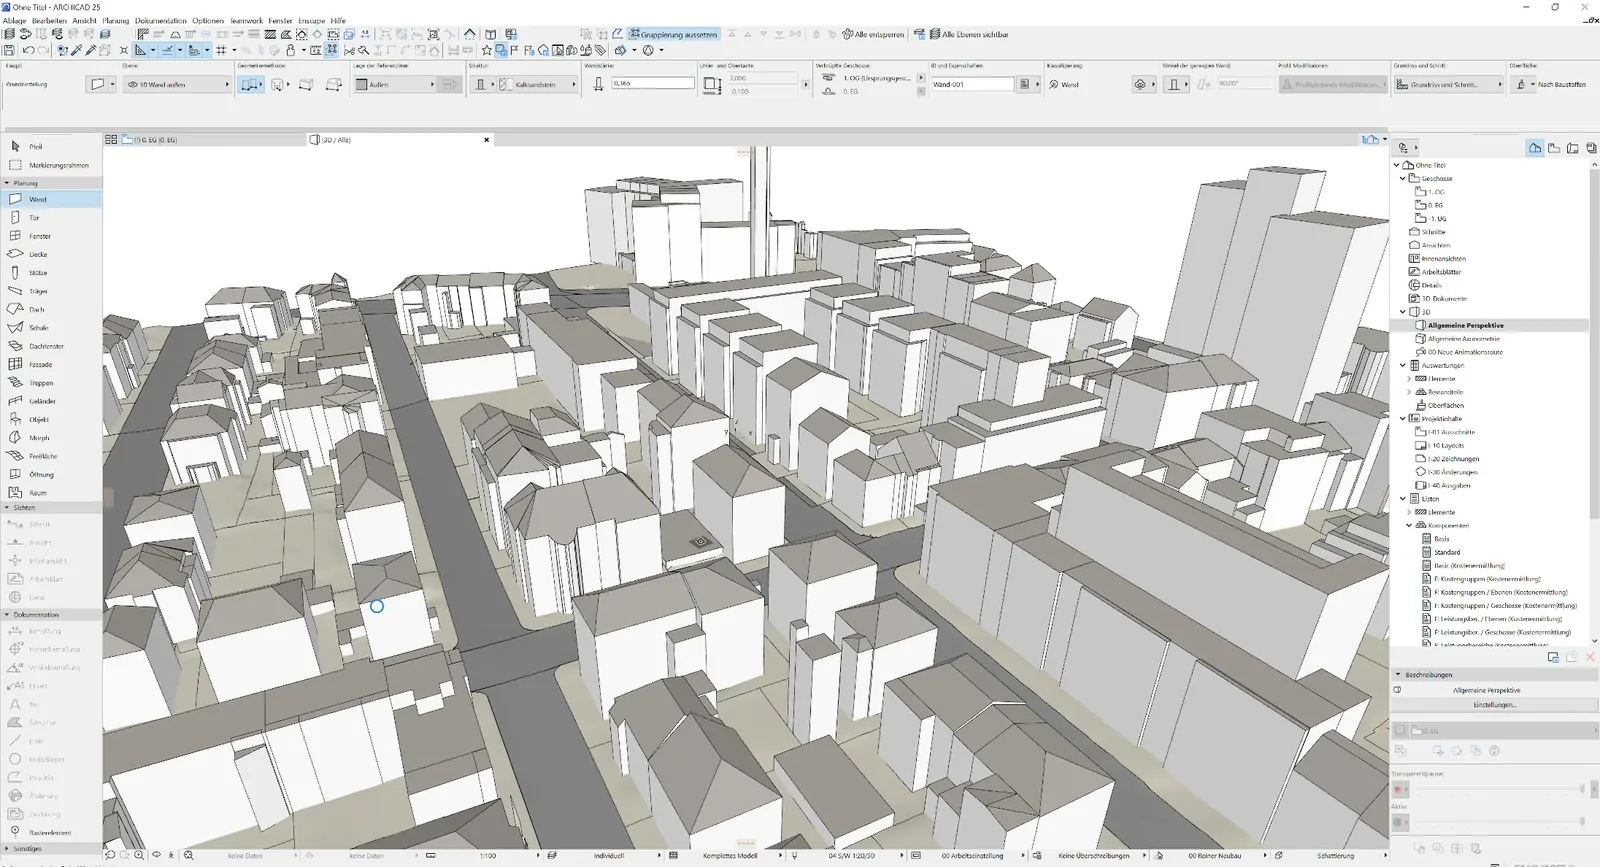The width and height of the screenshot is (1600, 867).
Task: Select the Dach roof tool
Action: point(51,309)
